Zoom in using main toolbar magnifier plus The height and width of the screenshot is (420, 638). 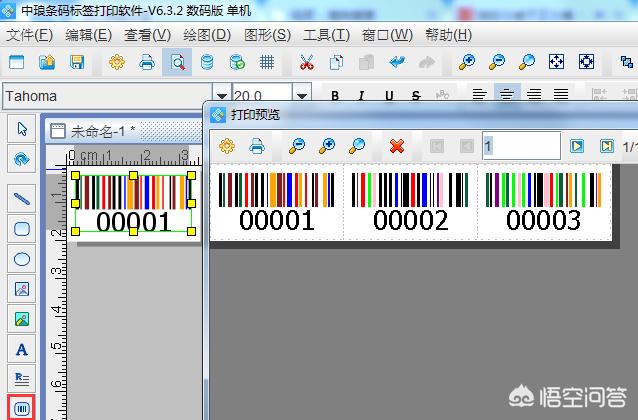[467, 62]
